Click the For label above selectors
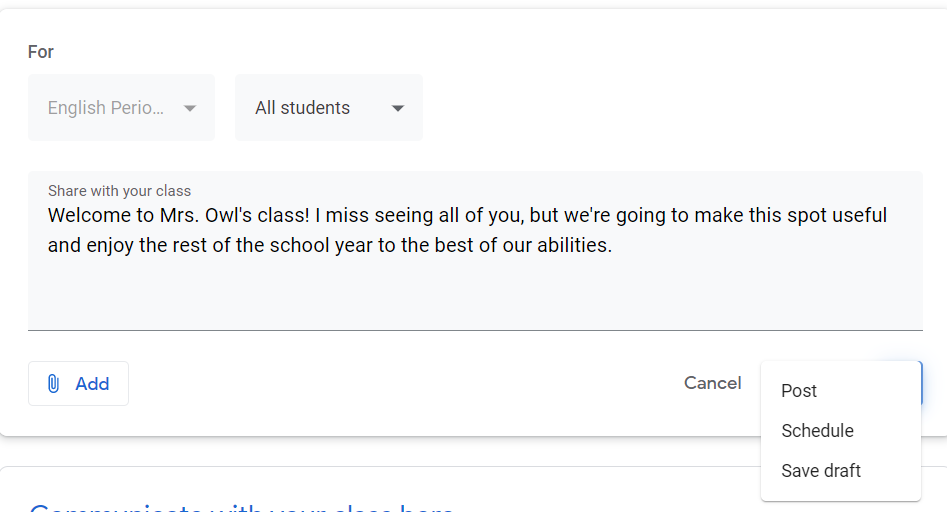The image size is (947, 512). [x=40, y=52]
